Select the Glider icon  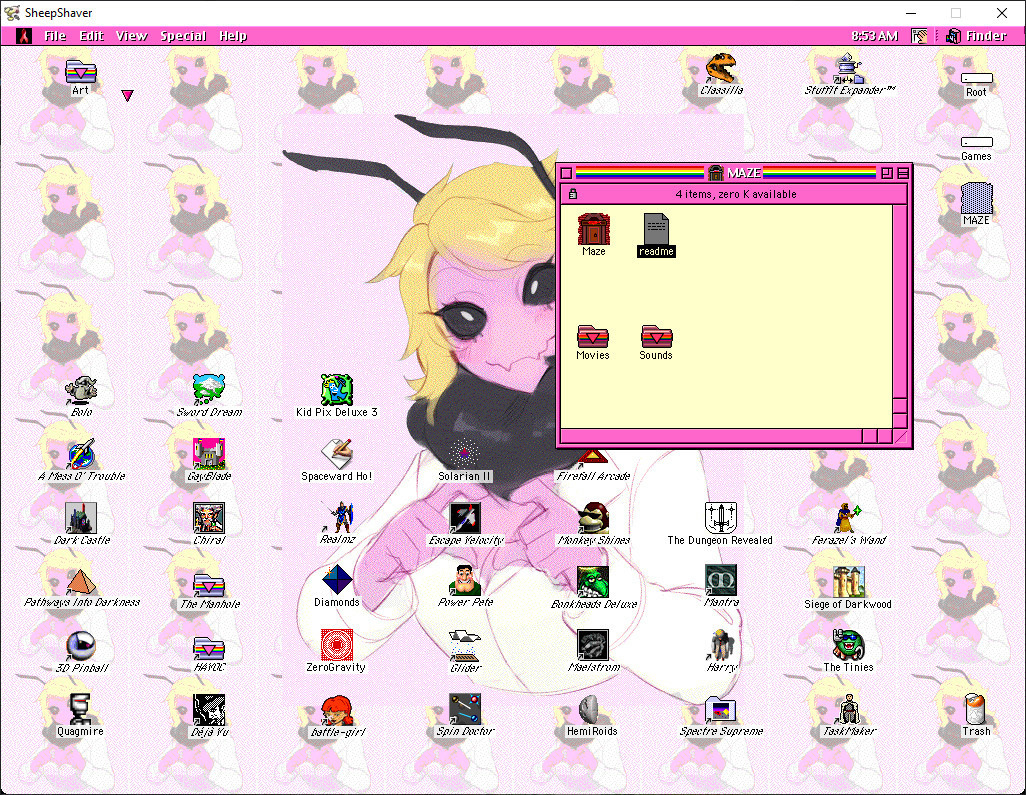(465, 646)
